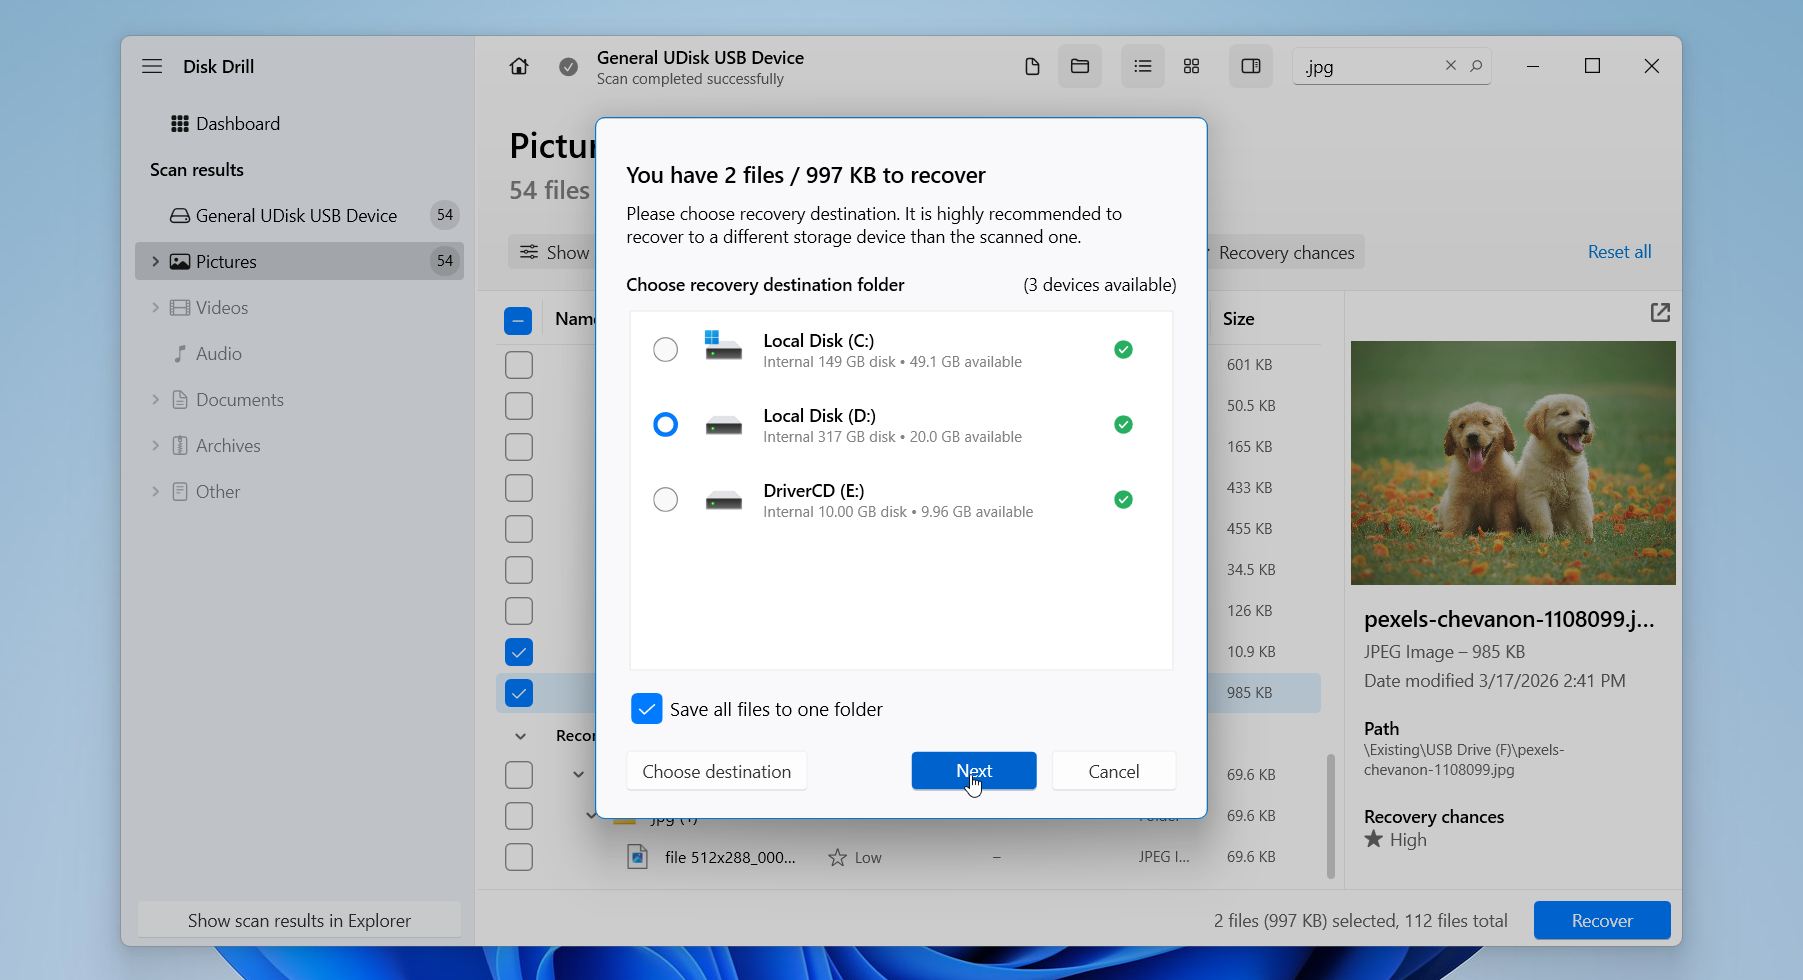Select the file view icon
Image resolution: width=1803 pixels, height=980 pixels.
[x=1032, y=66]
